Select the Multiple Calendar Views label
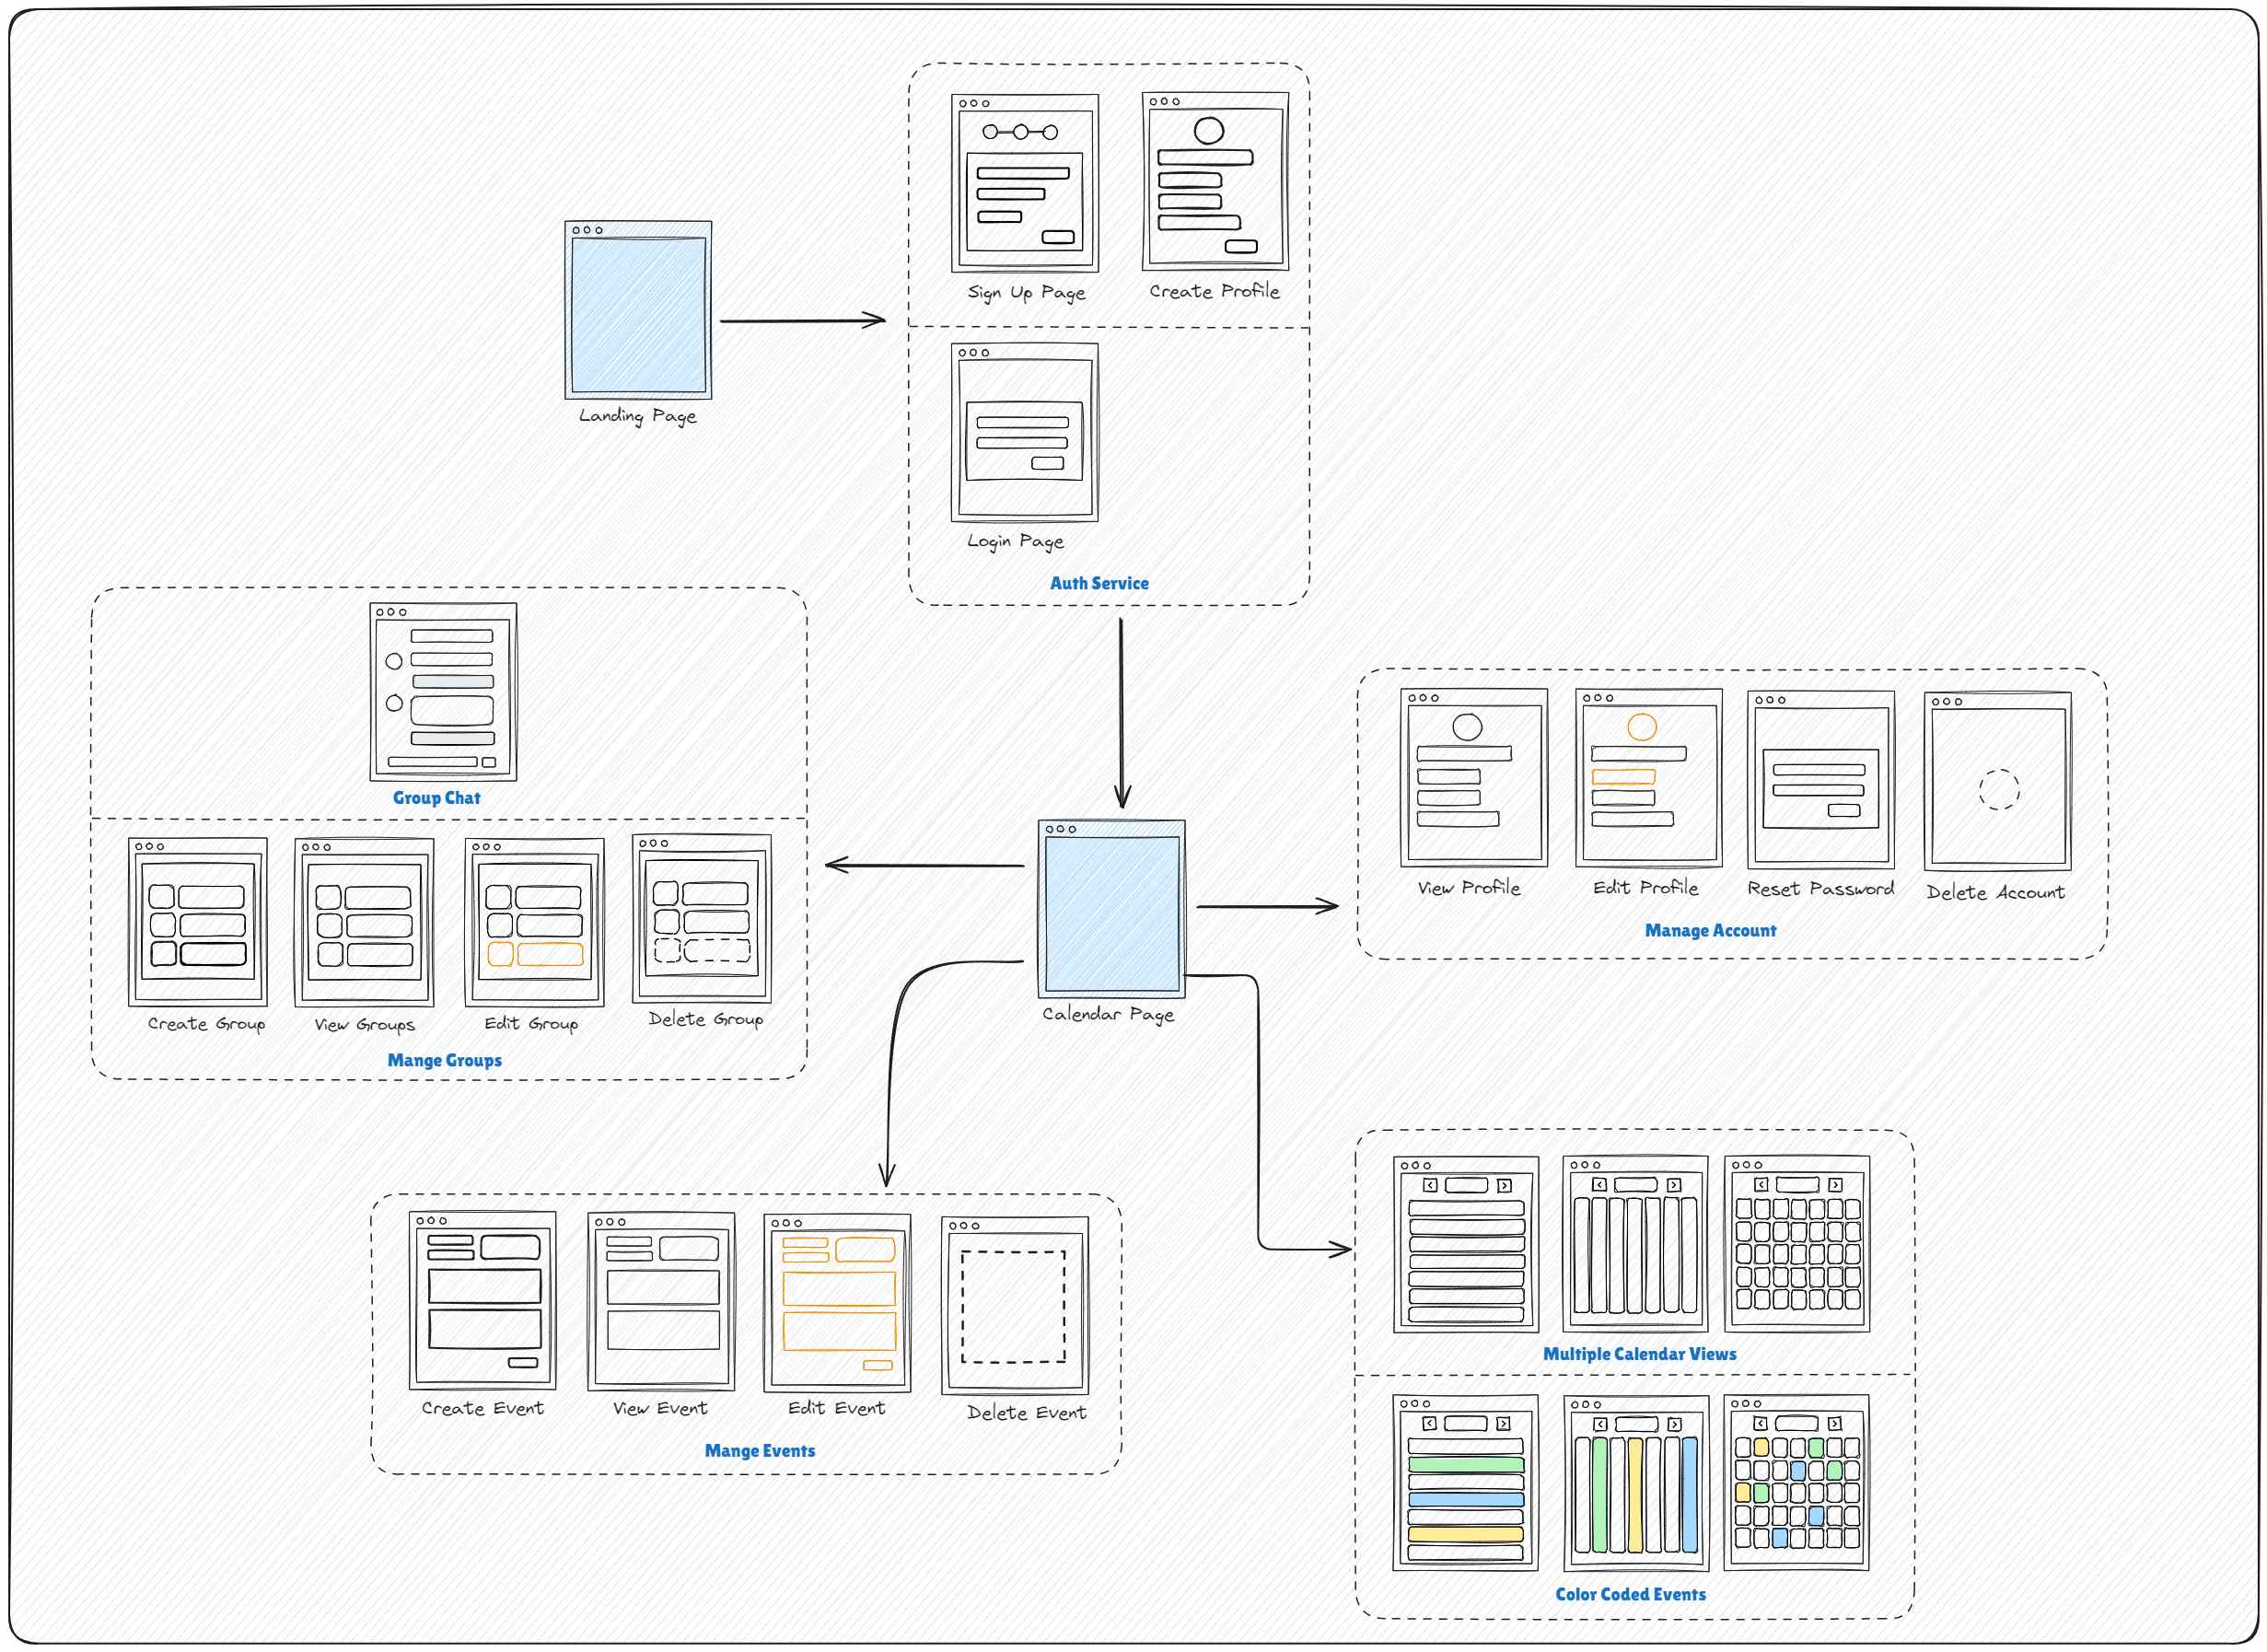The width and height of the screenshot is (2267, 1652). (x=1639, y=1353)
